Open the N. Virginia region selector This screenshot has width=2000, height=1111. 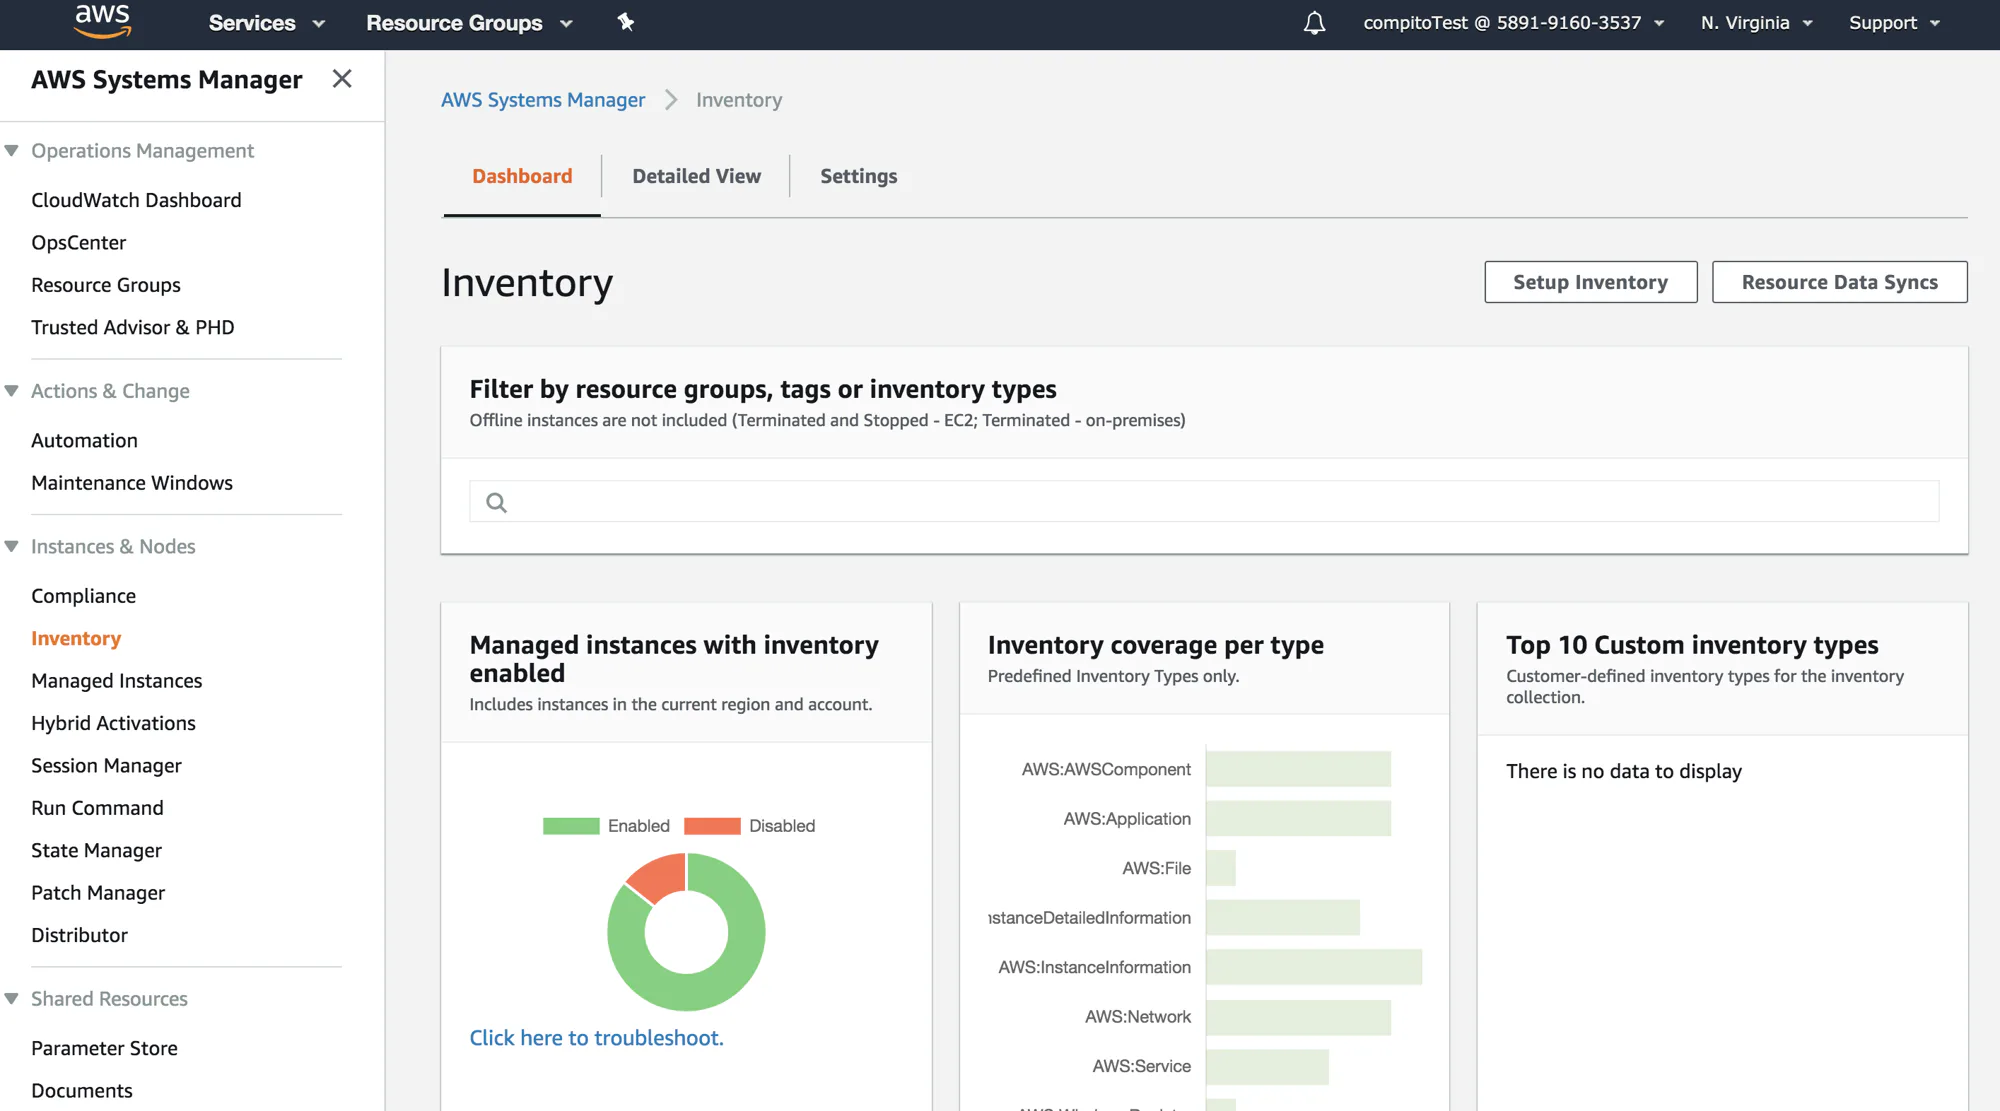coord(1756,23)
